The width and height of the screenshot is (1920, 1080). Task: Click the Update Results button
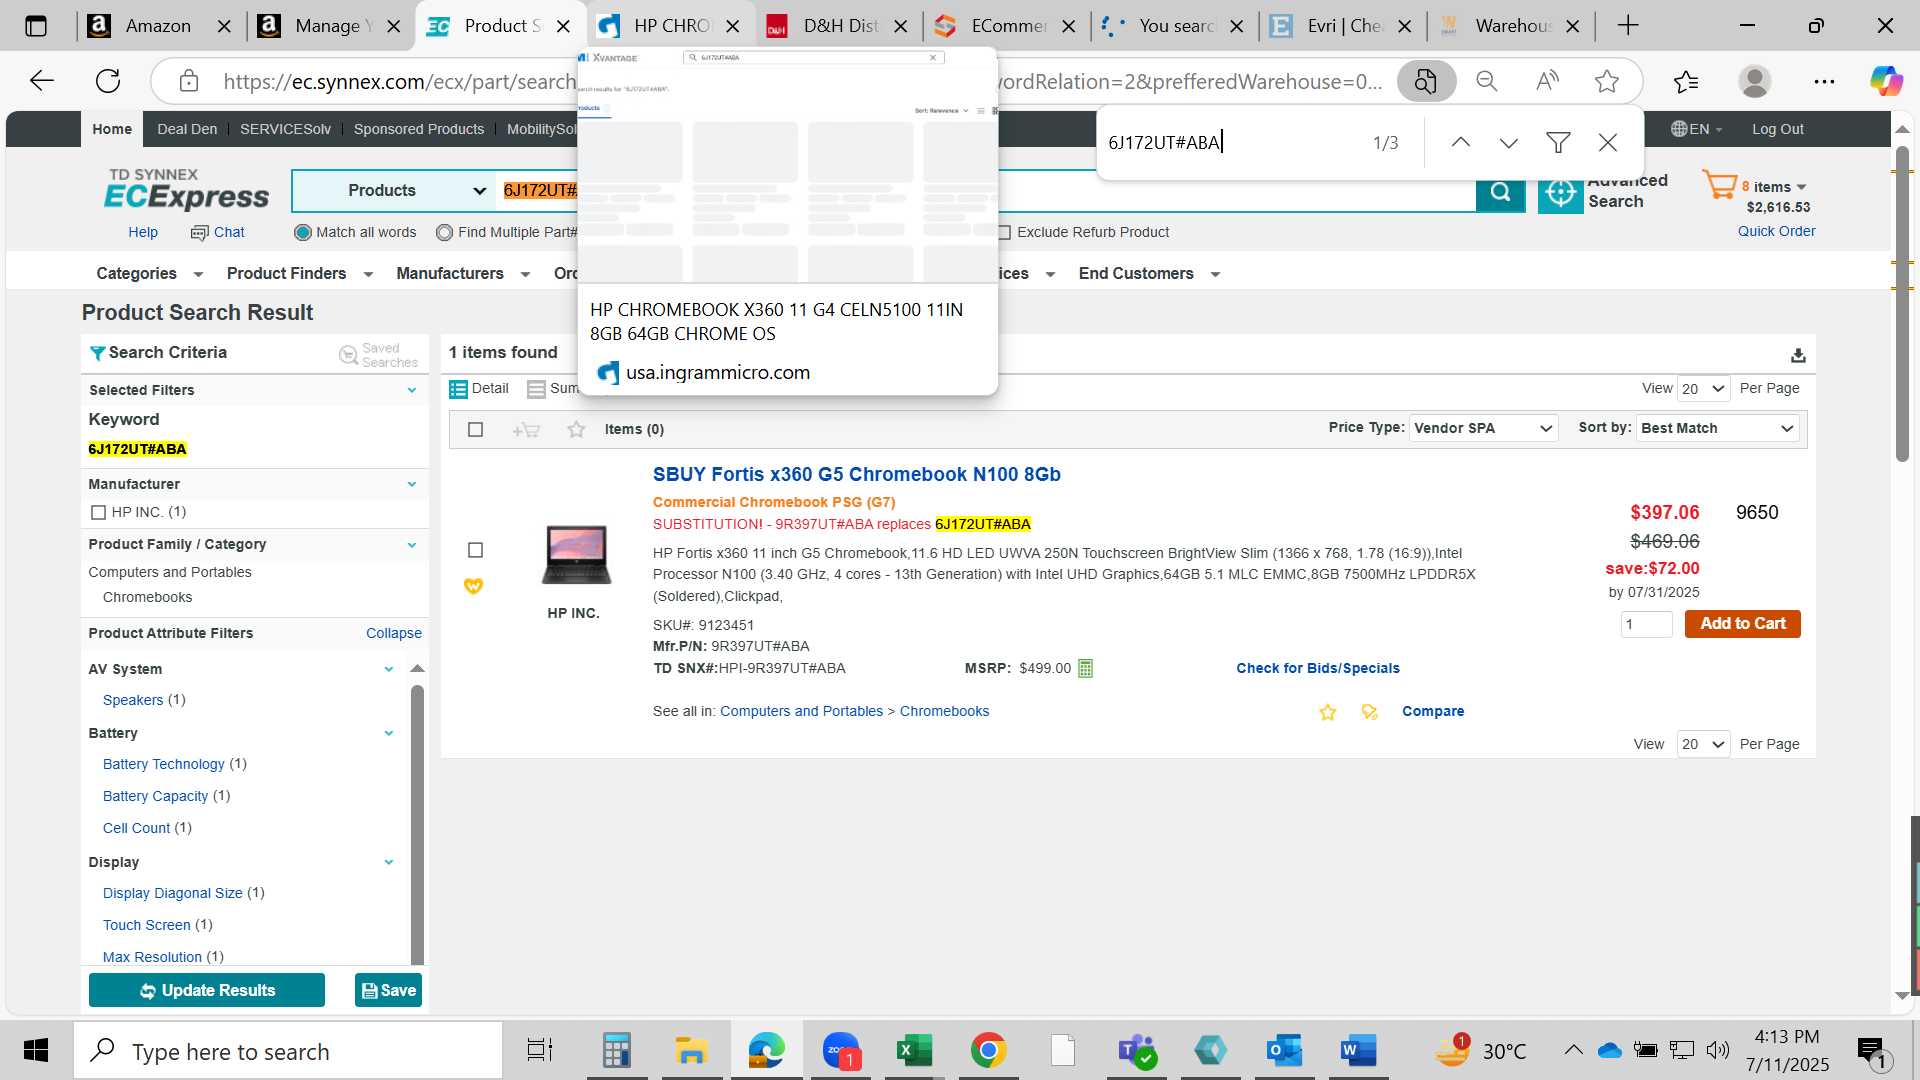pyautogui.click(x=207, y=991)
